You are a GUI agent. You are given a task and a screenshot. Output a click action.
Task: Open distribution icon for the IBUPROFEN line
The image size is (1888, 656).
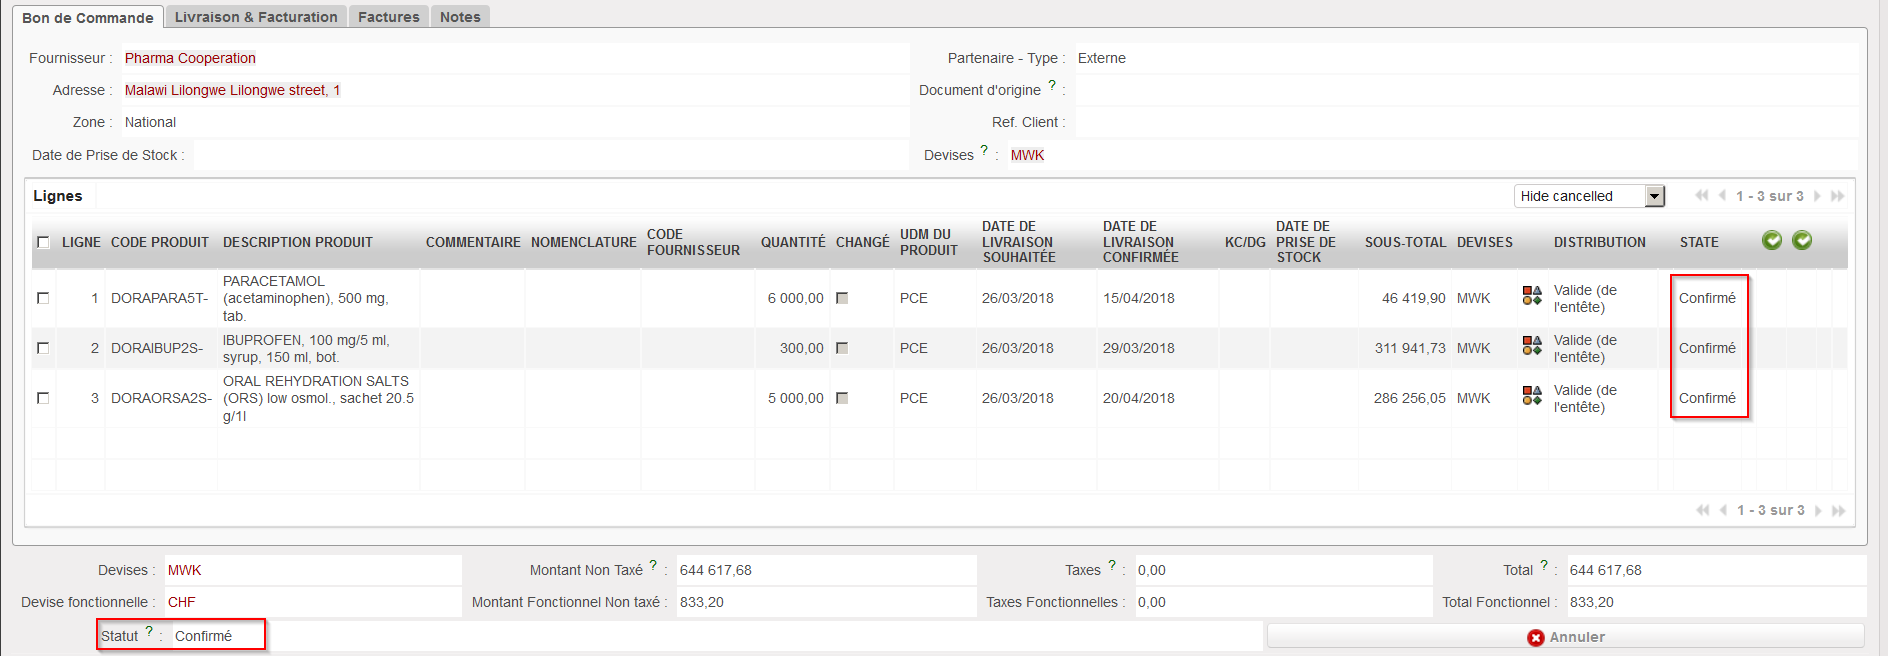(x=1531, y=345)
